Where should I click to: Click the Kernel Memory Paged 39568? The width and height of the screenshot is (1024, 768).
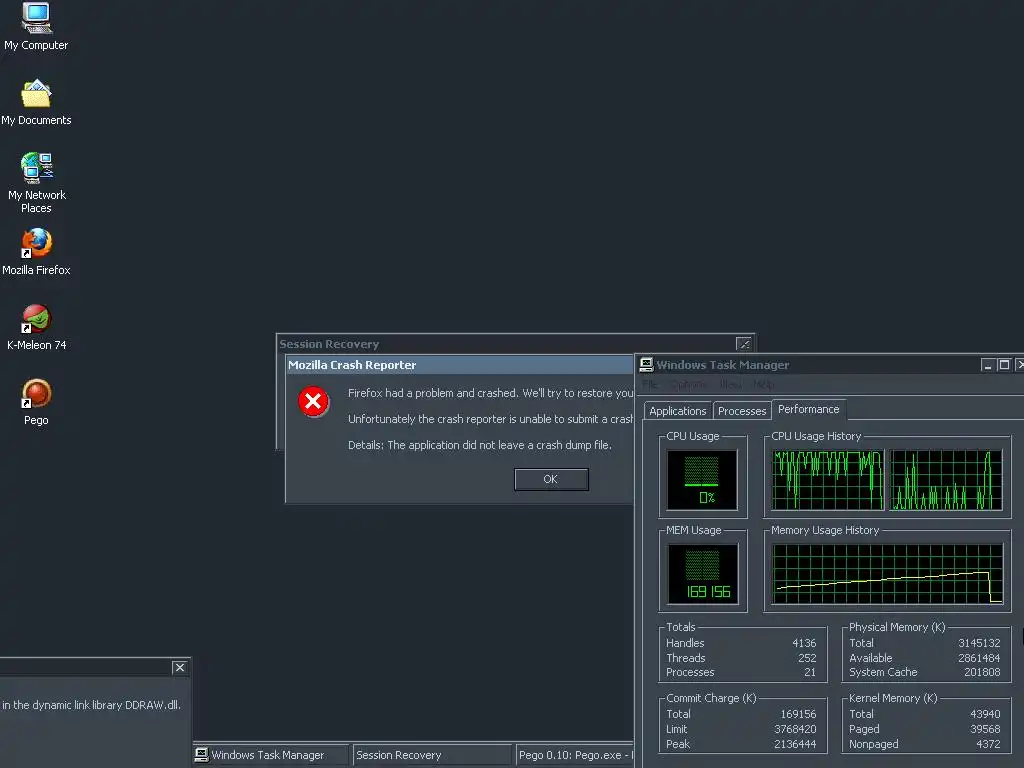[x=985, y=729]
